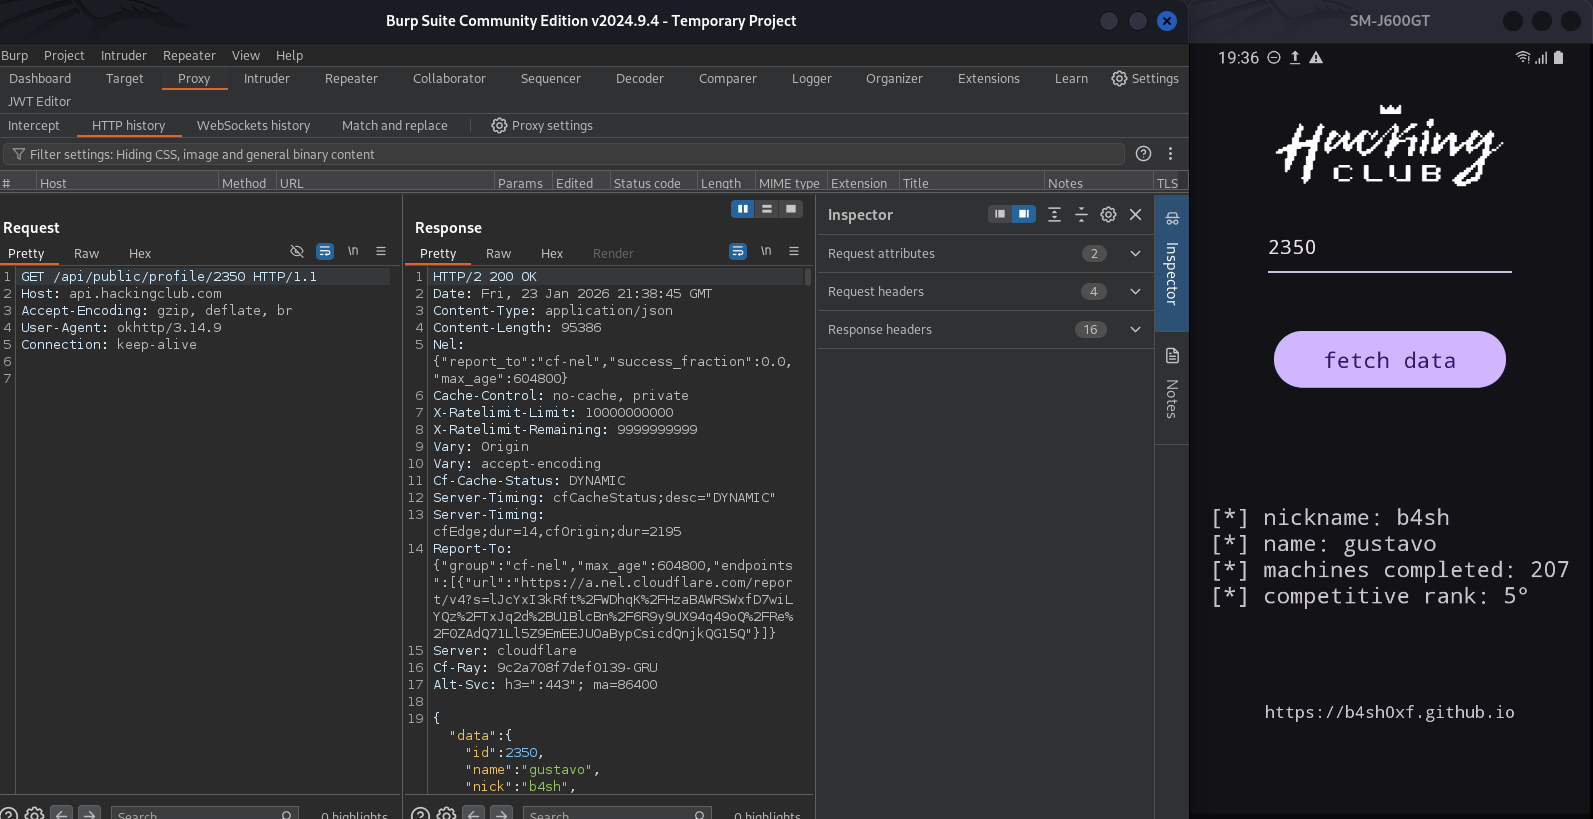1593x819 pixels.
Task: Go to previous match in Request search
Action: tap(62, 814)
